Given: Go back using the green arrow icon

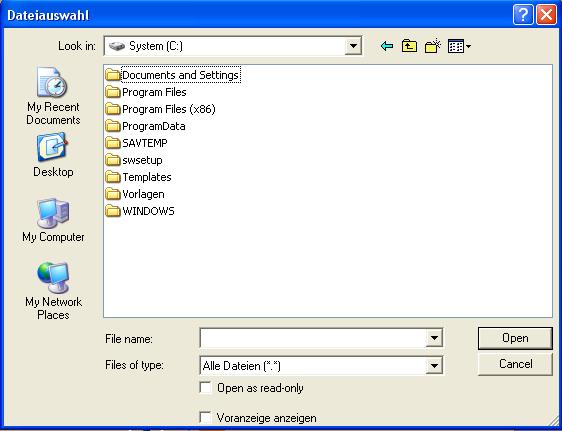Looking at the screenshot, I should [387, 46].
